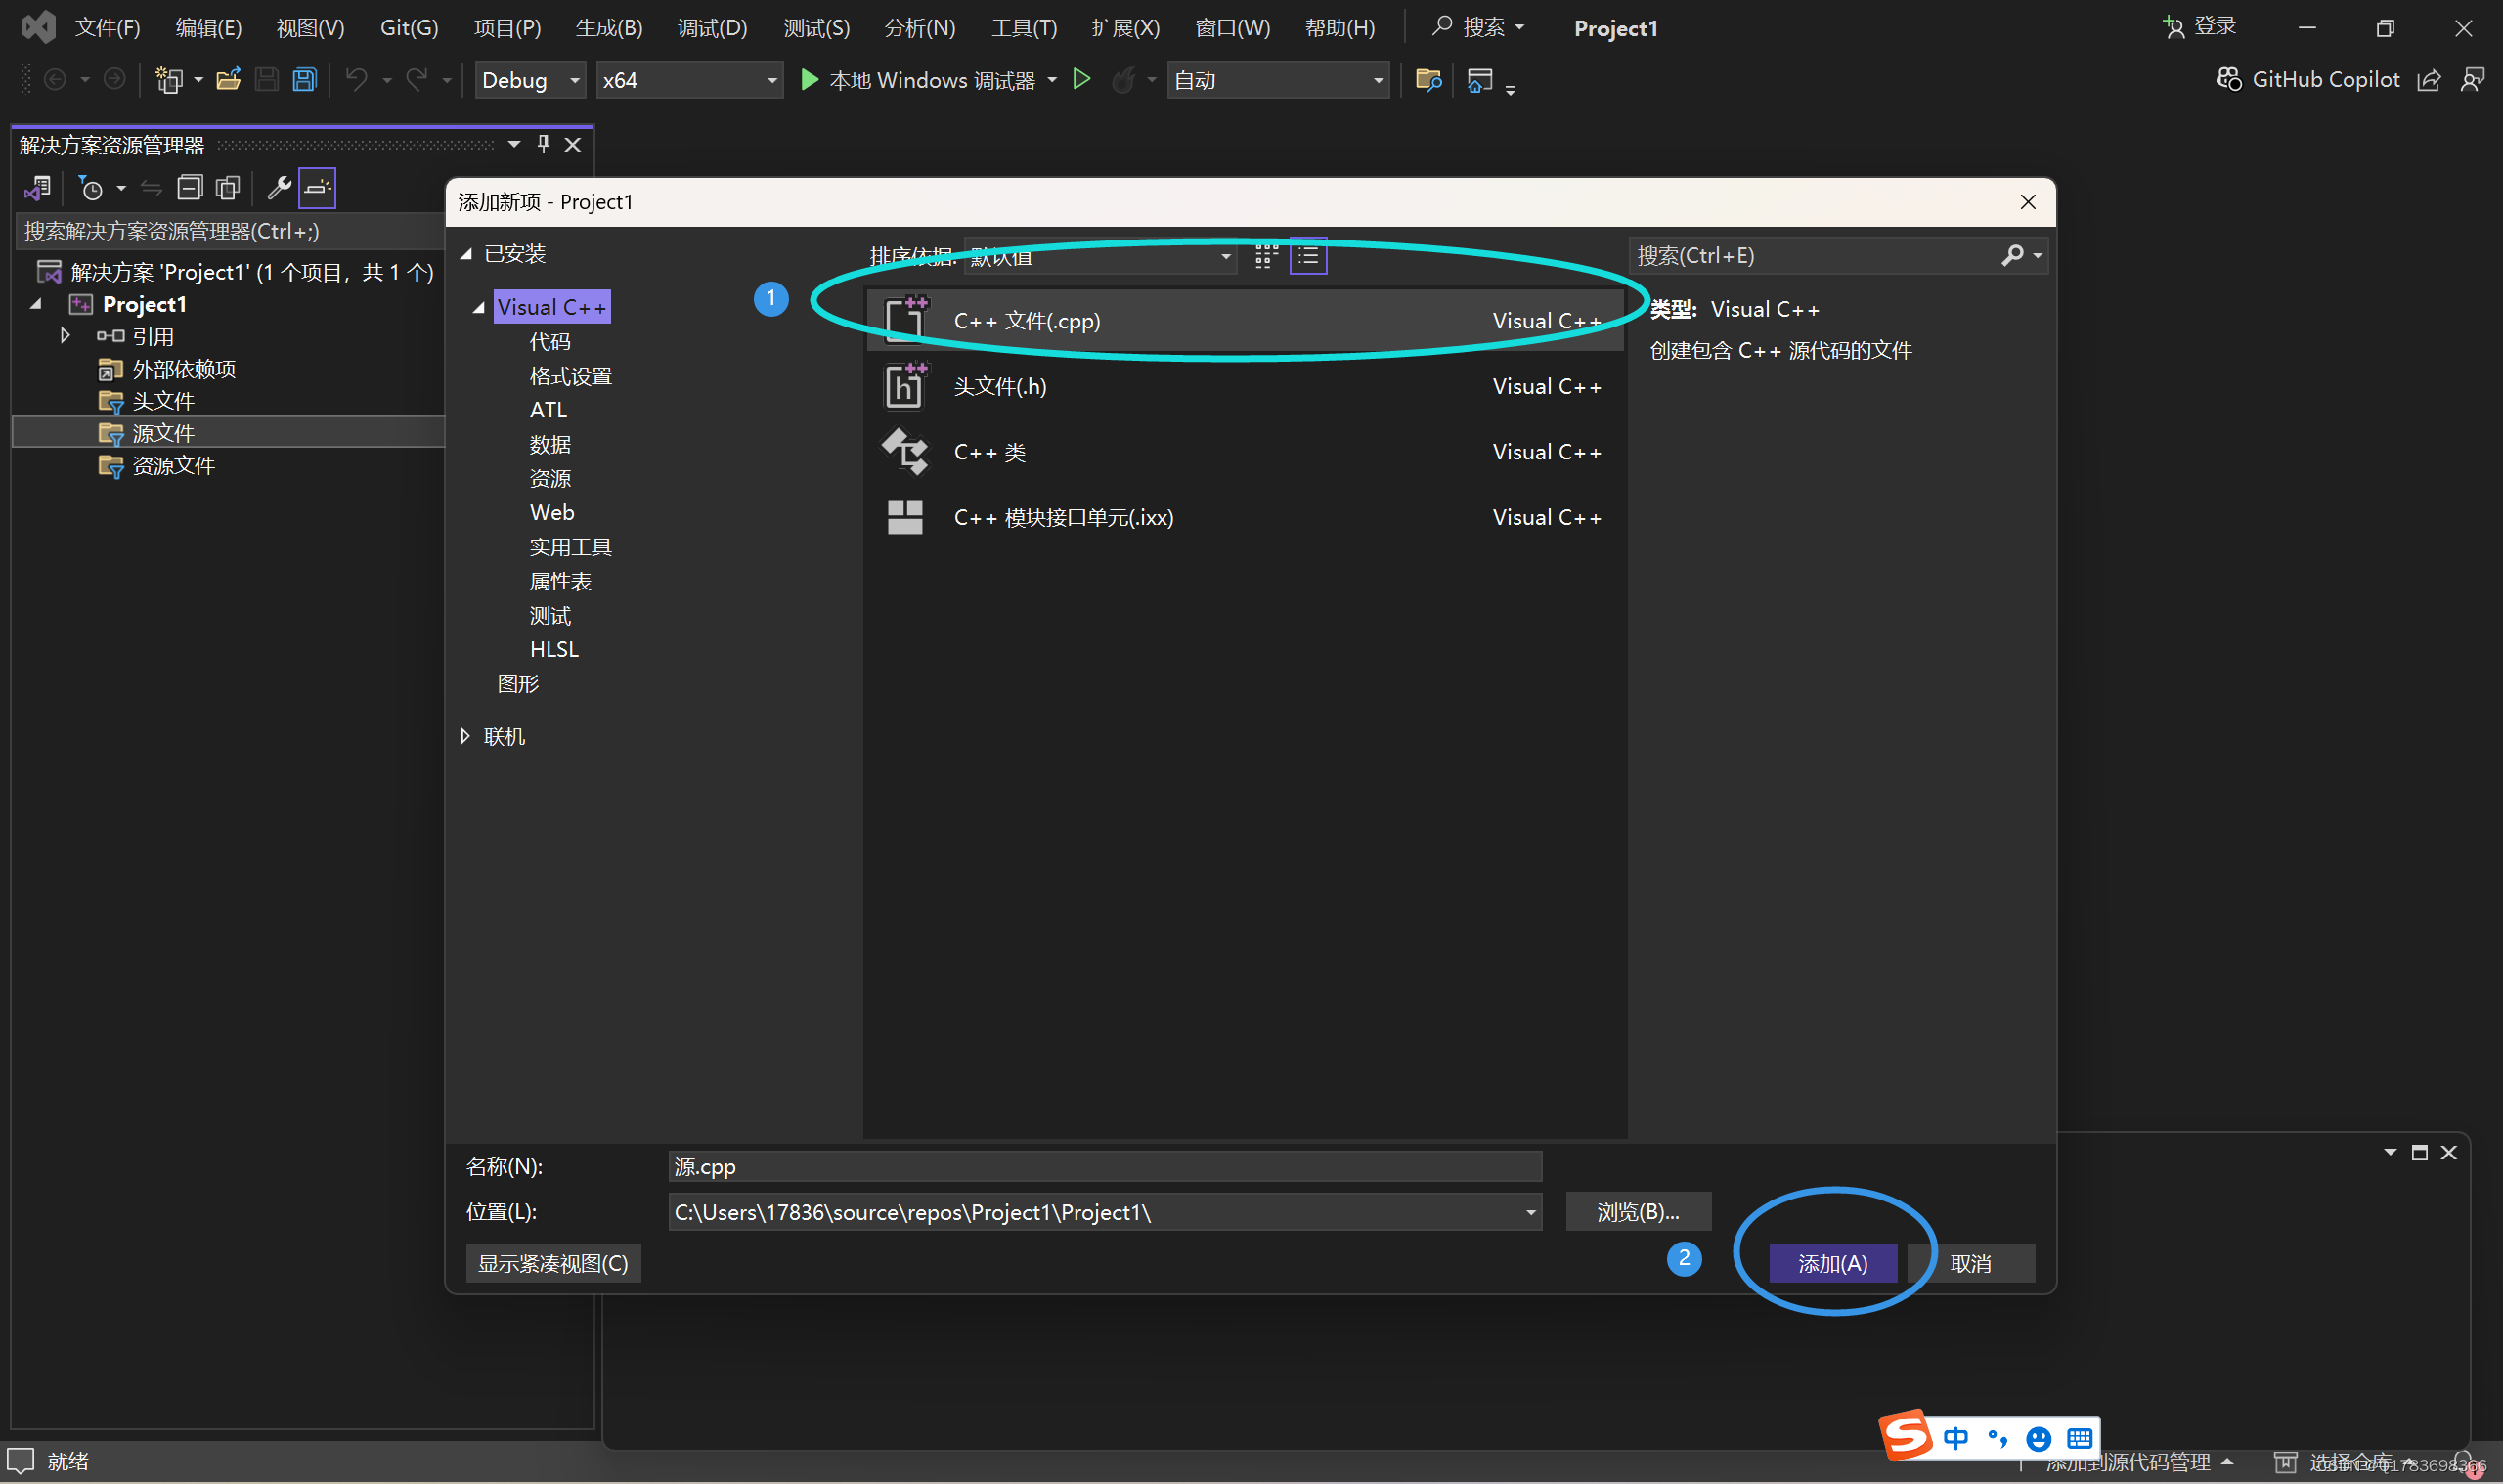2503x1484 pixels.
Task: Switch dialog to small icons view
Action: pos(1266,256)
